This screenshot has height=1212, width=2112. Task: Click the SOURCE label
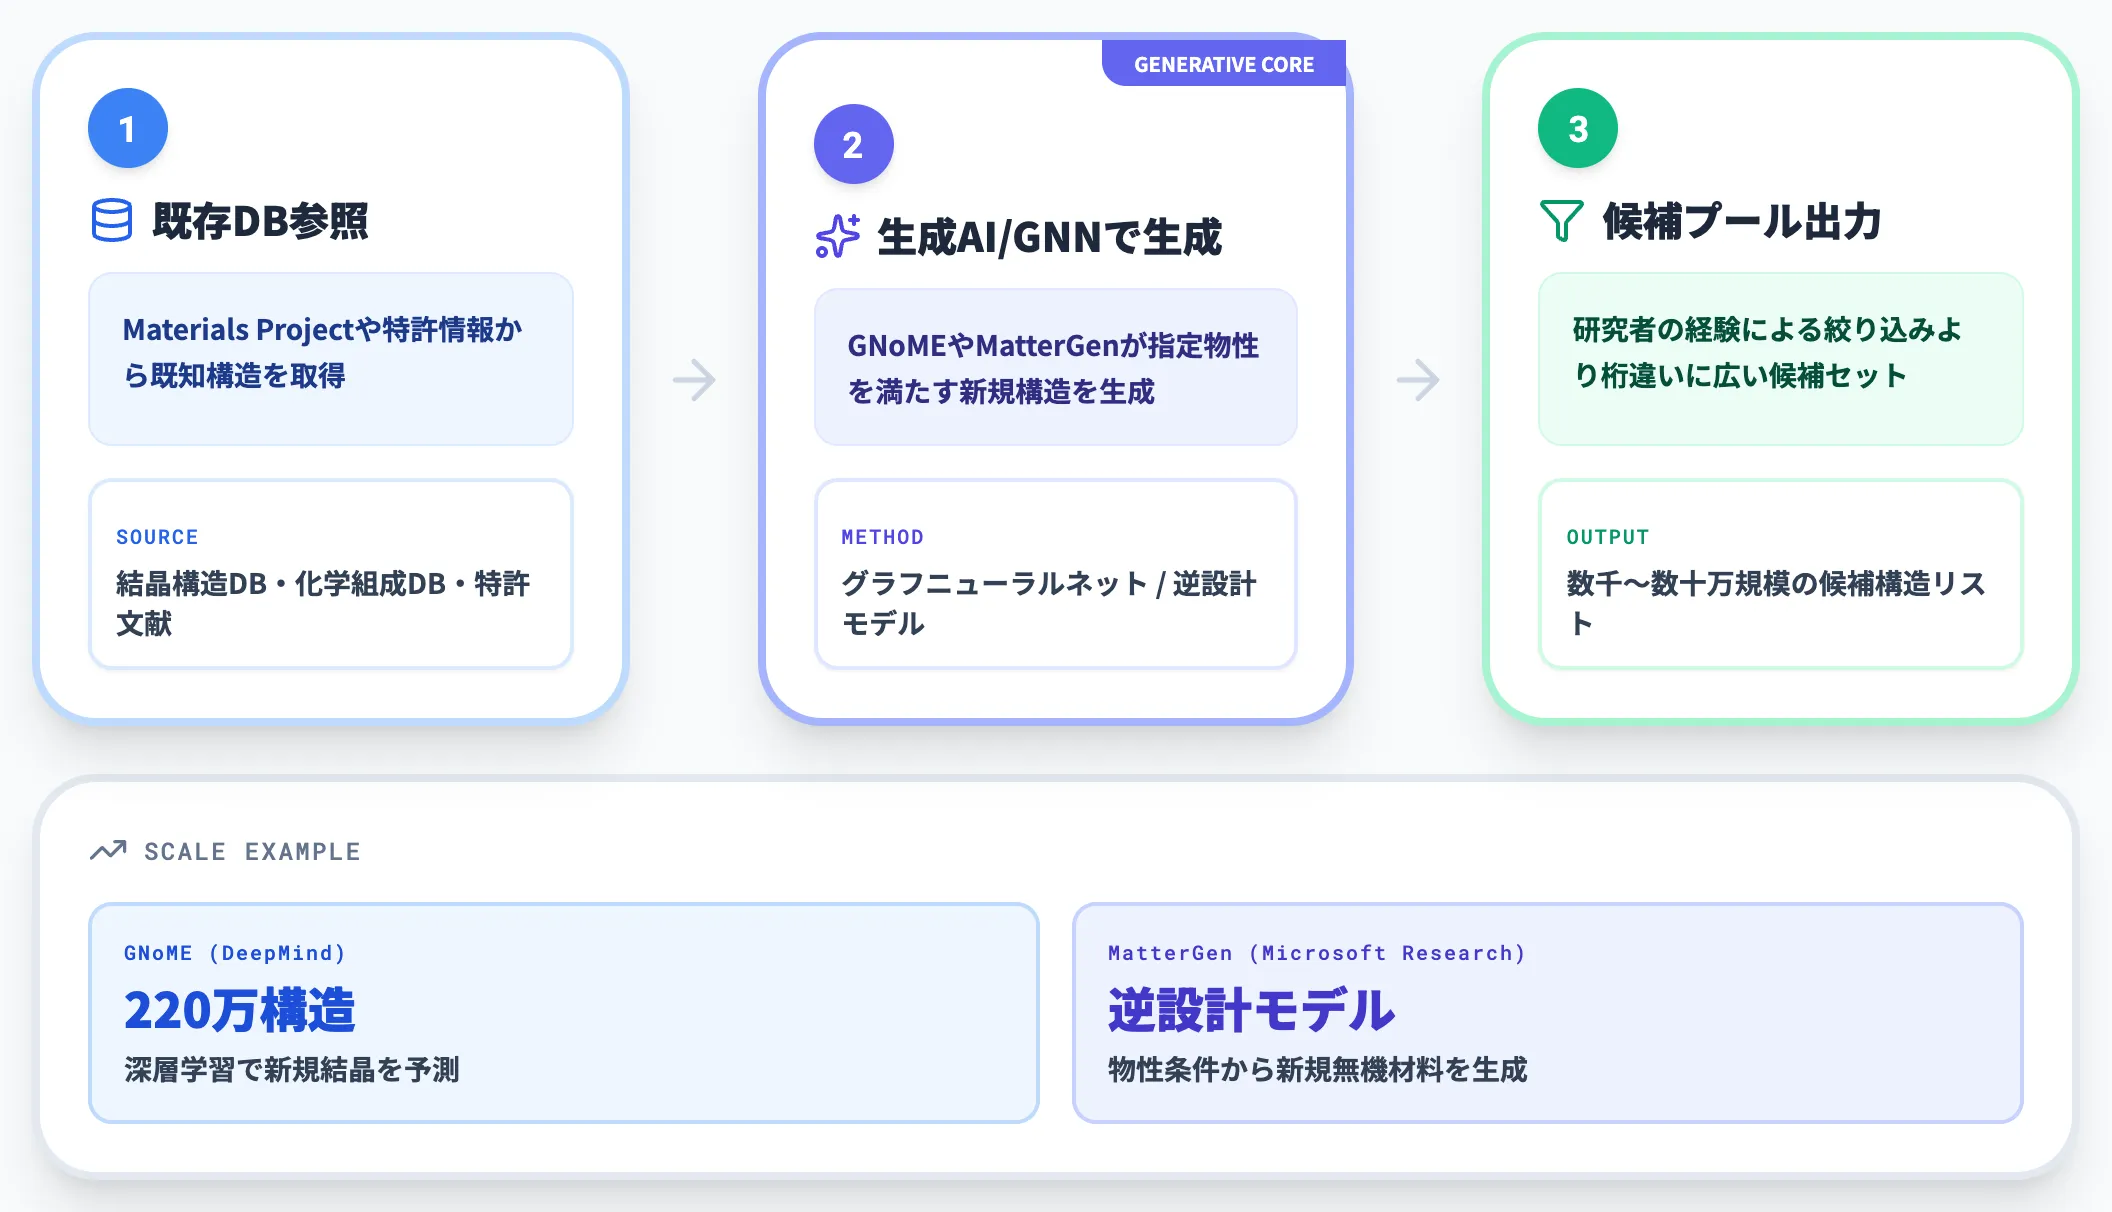tap(157, 537)
